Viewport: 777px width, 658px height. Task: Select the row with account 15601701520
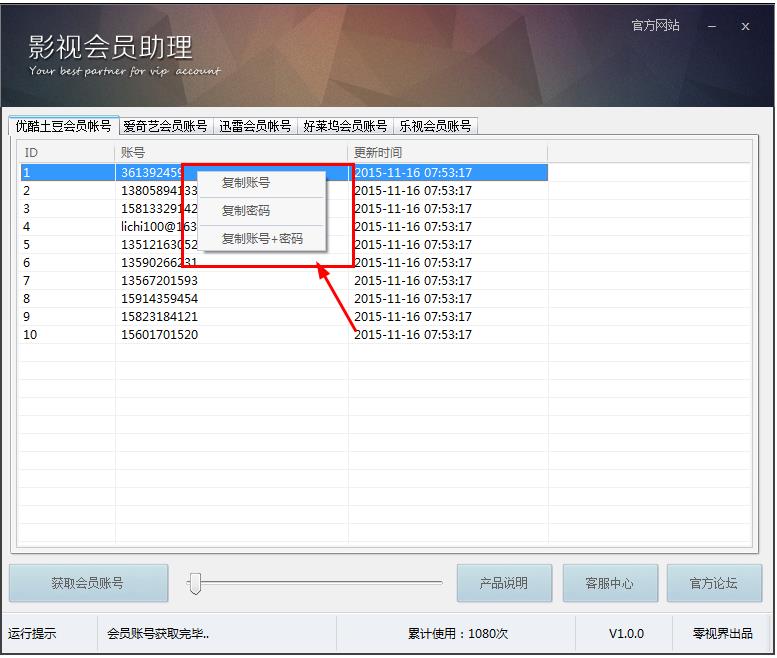coord(159,335)
